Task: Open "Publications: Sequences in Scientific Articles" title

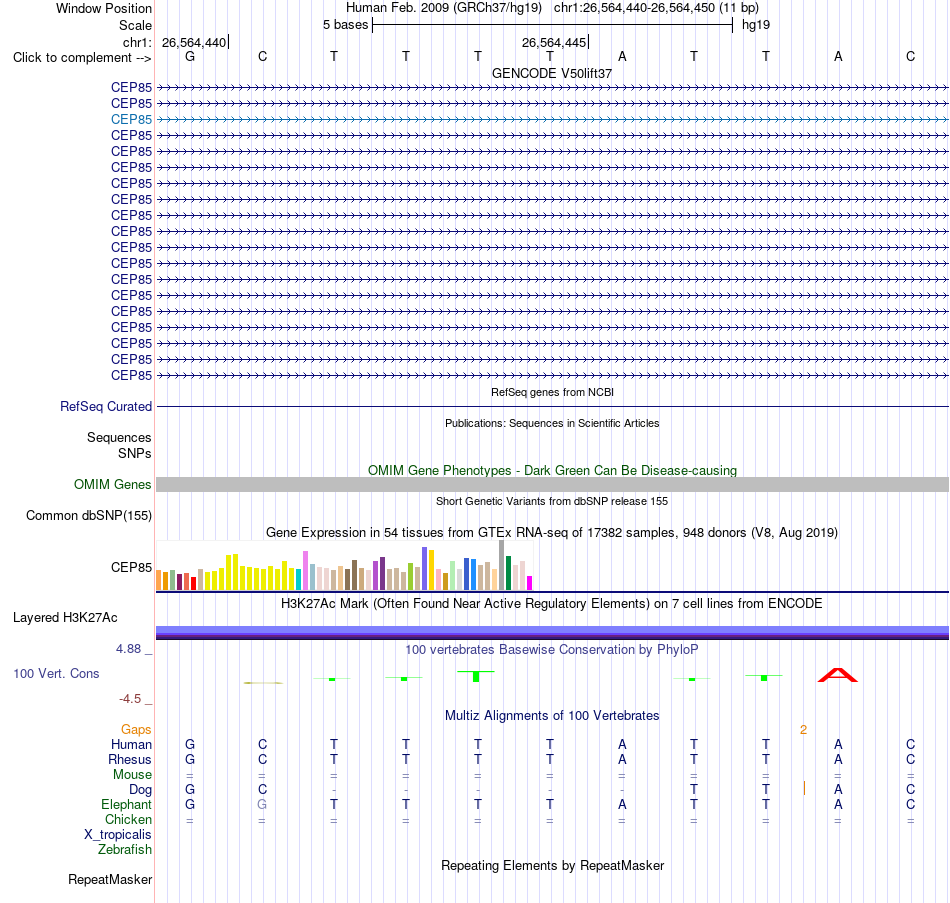Action: point(552,423)
